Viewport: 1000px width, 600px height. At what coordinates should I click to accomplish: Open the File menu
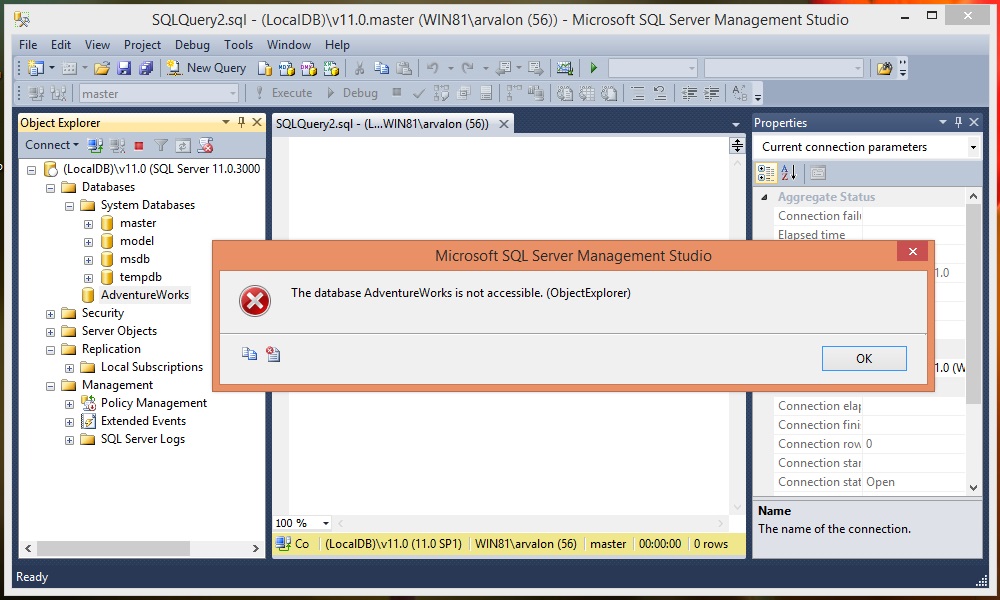pos(28,45)
